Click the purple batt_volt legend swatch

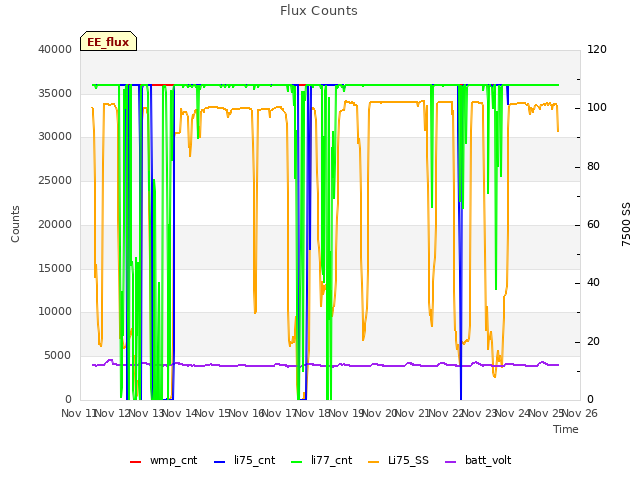[450, 462]
